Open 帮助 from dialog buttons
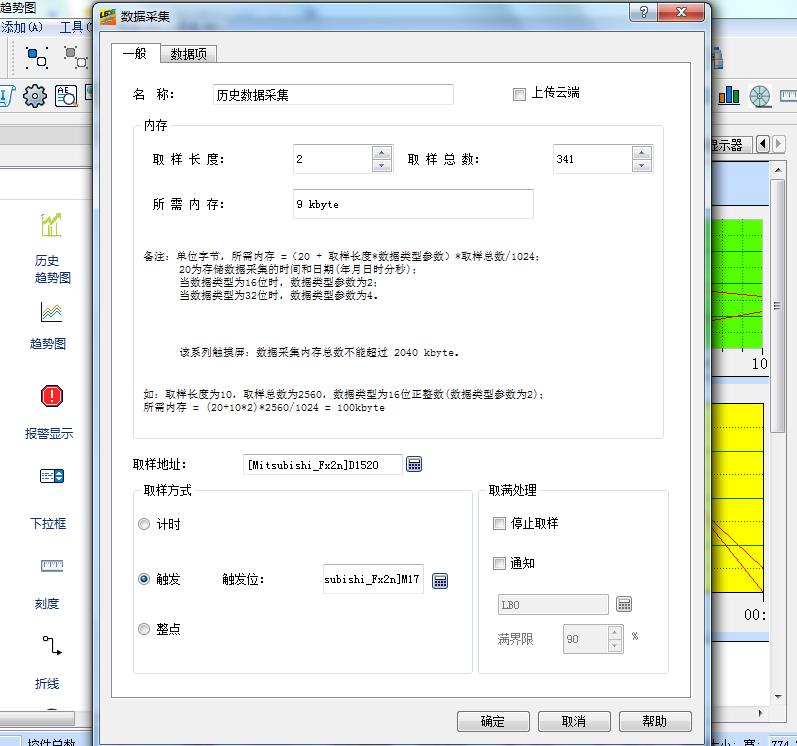Viewport: 797px width, 746px height. pyautogui.click(x=655, y=721)
